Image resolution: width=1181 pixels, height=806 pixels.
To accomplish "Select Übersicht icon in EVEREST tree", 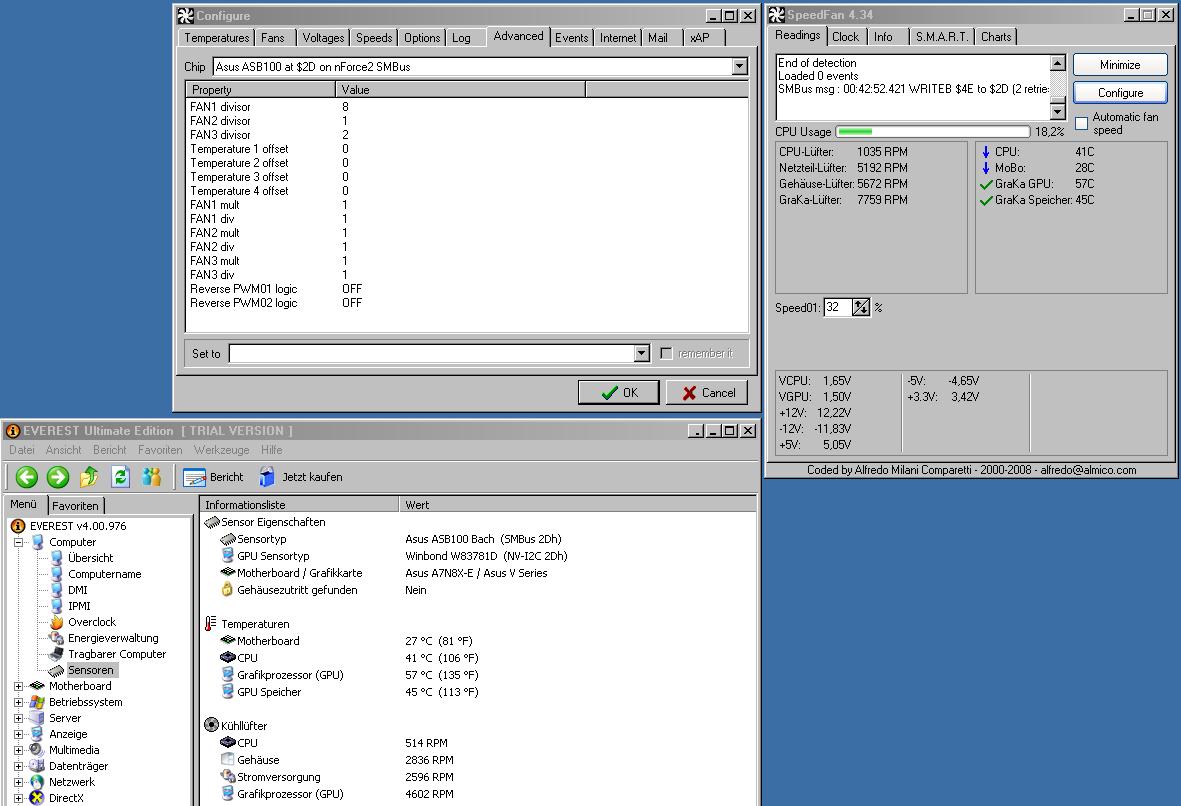I will [56, 558].
